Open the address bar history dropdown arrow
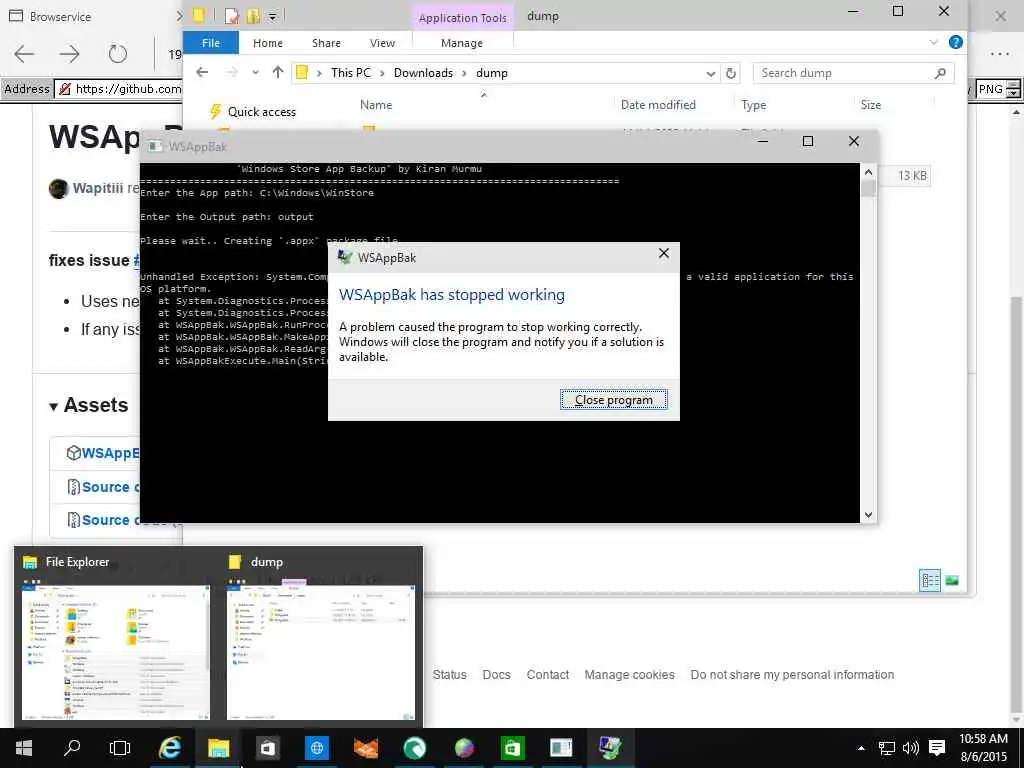Image resolution: width=1024 pixels, height=768 pixels. point(711,74)
